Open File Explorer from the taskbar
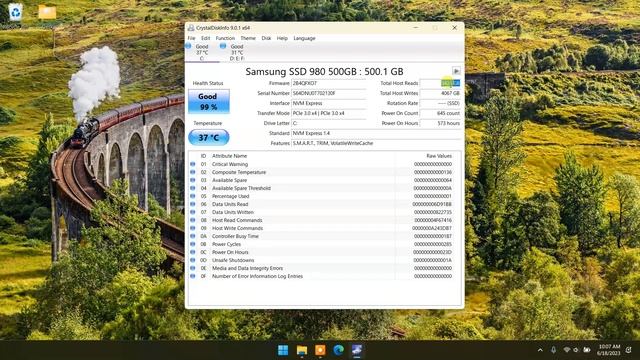 click(302, 350)
